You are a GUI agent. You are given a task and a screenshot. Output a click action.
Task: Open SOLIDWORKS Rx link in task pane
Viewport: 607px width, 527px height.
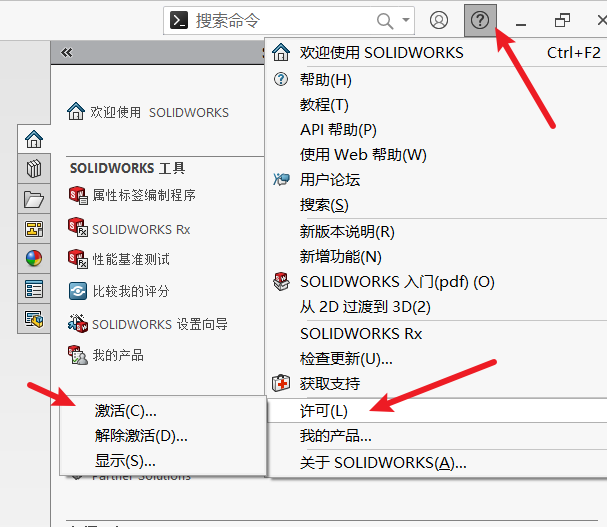[141, 230]
